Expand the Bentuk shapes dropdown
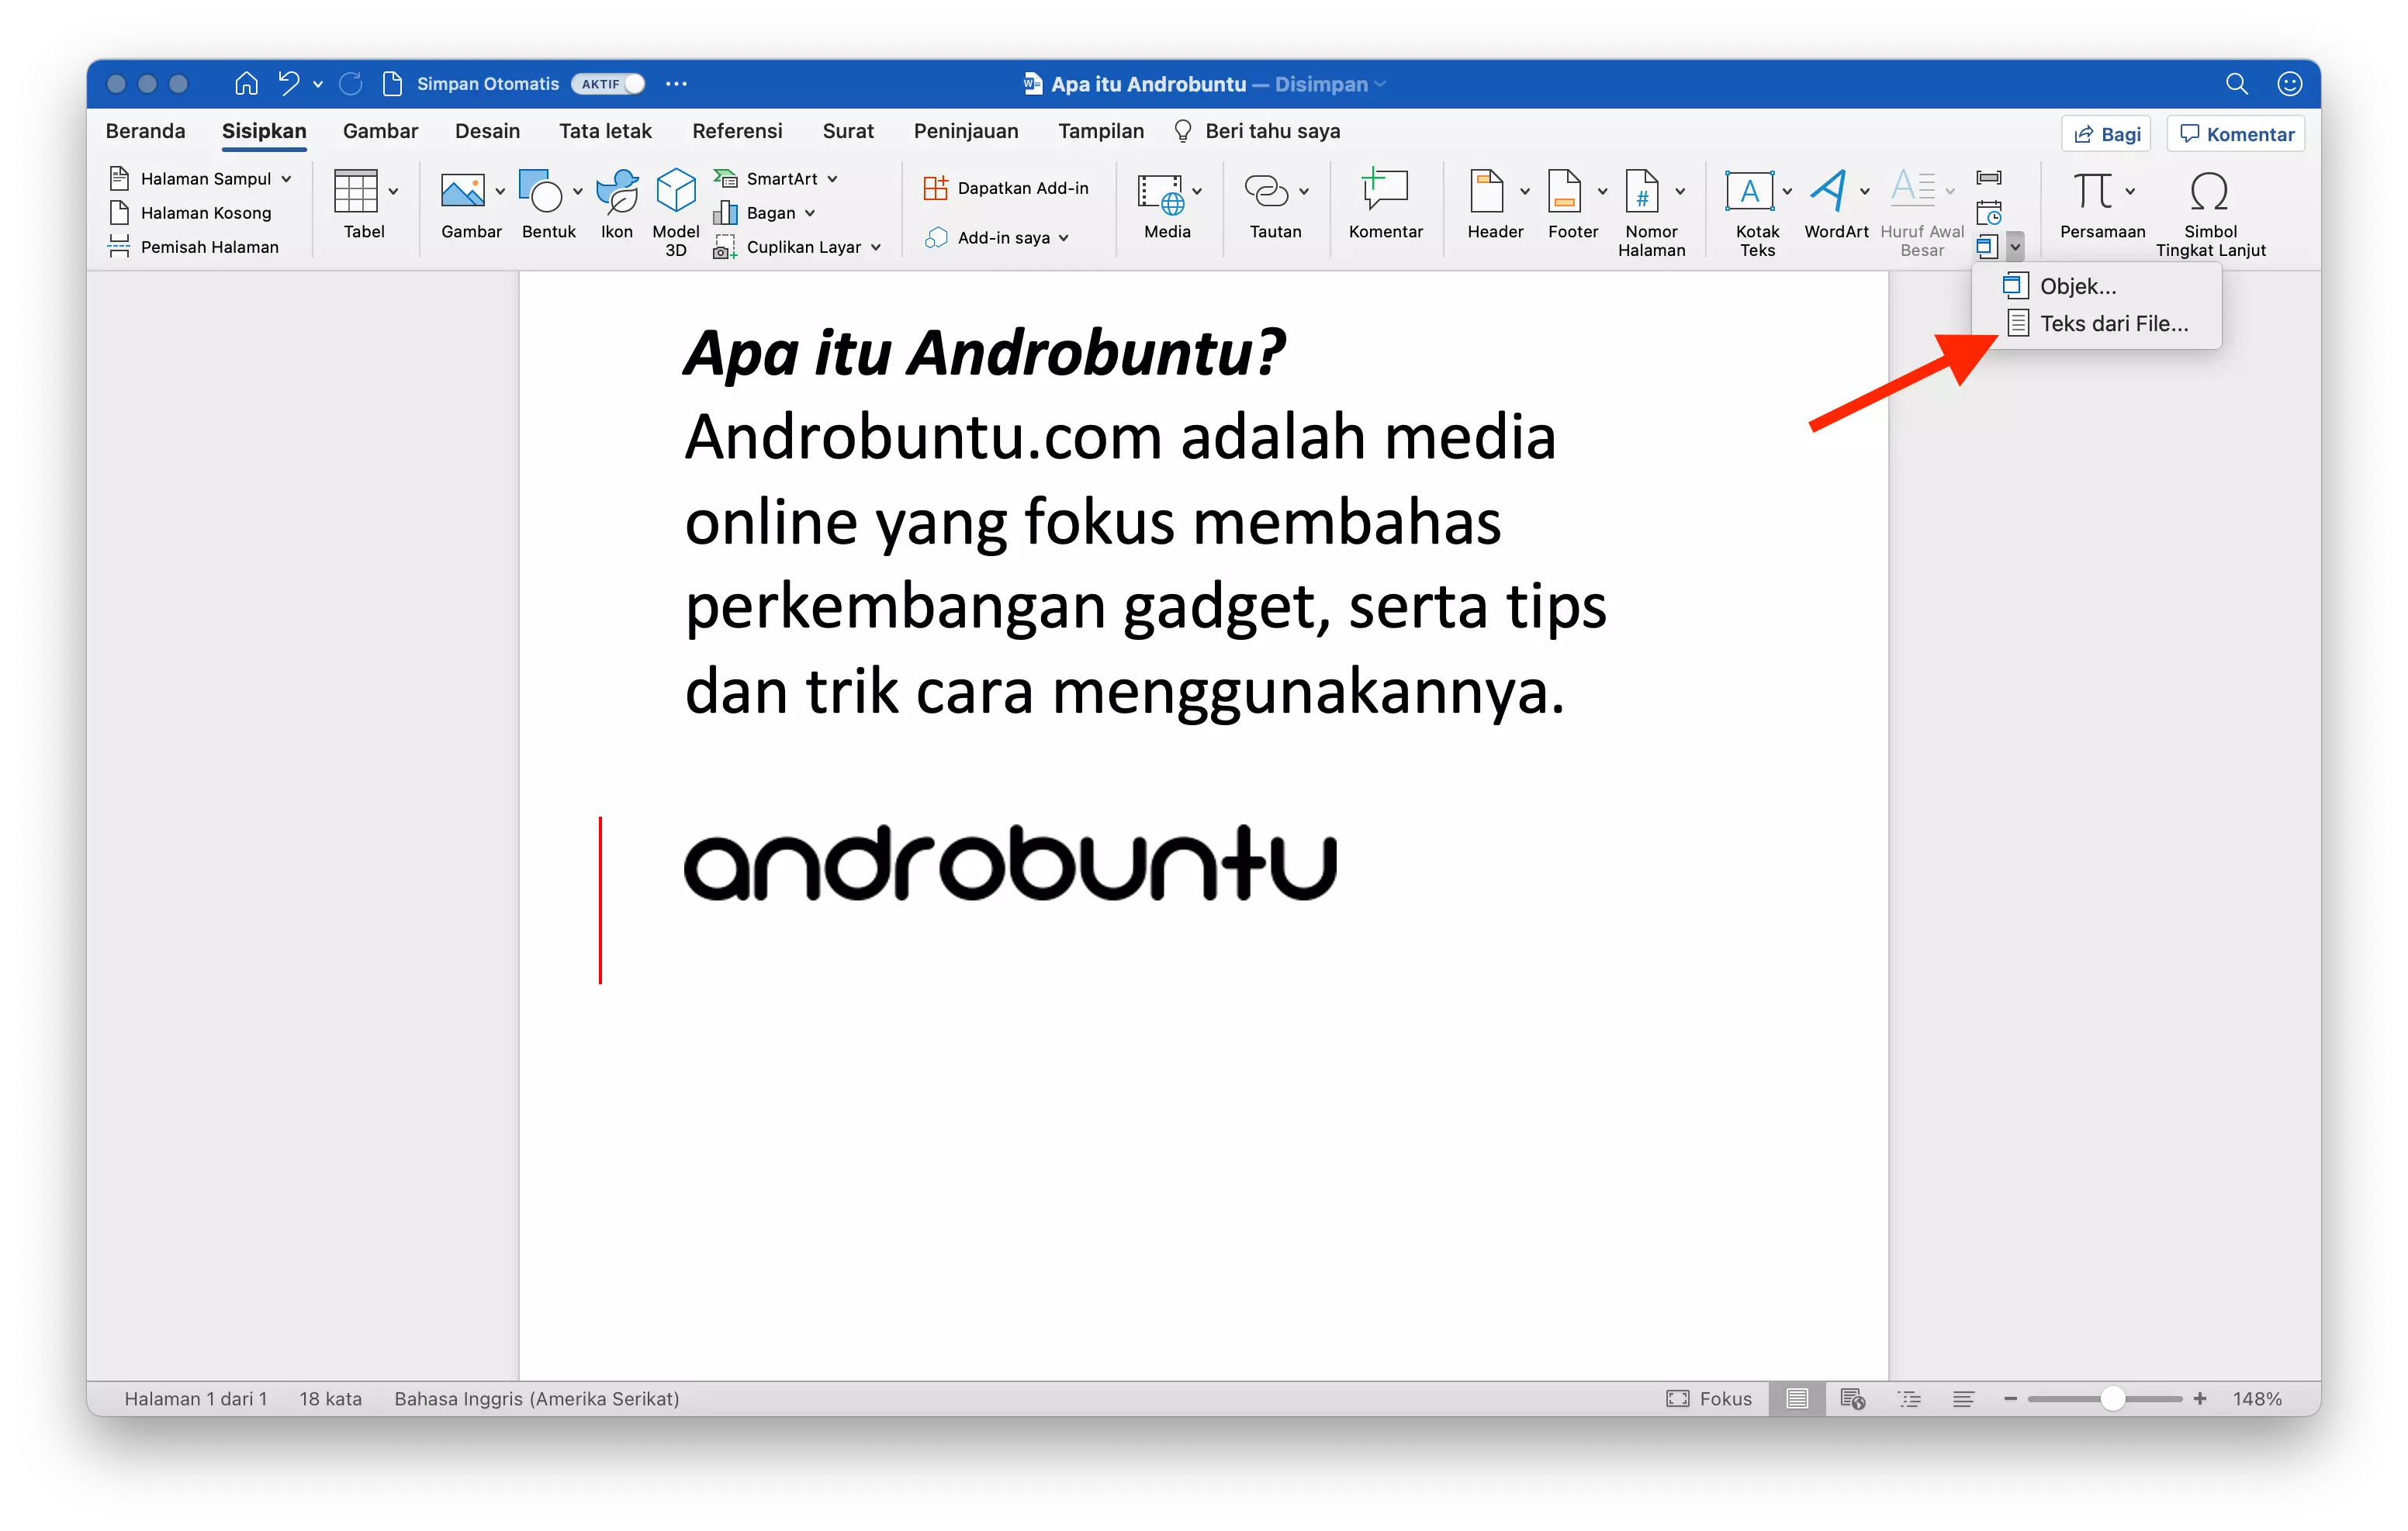 (x=578, y=192)
